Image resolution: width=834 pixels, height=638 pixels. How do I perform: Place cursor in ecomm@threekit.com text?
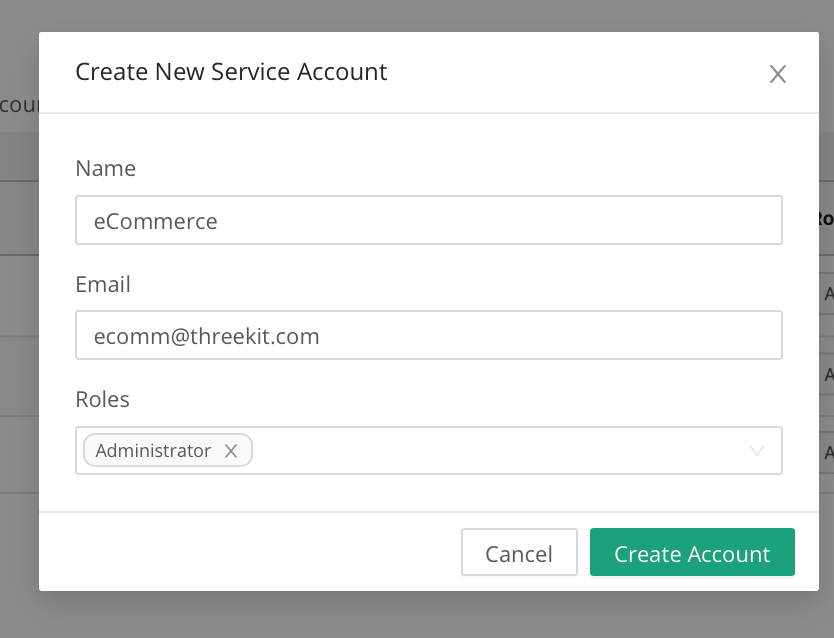[x=206, y=337]
